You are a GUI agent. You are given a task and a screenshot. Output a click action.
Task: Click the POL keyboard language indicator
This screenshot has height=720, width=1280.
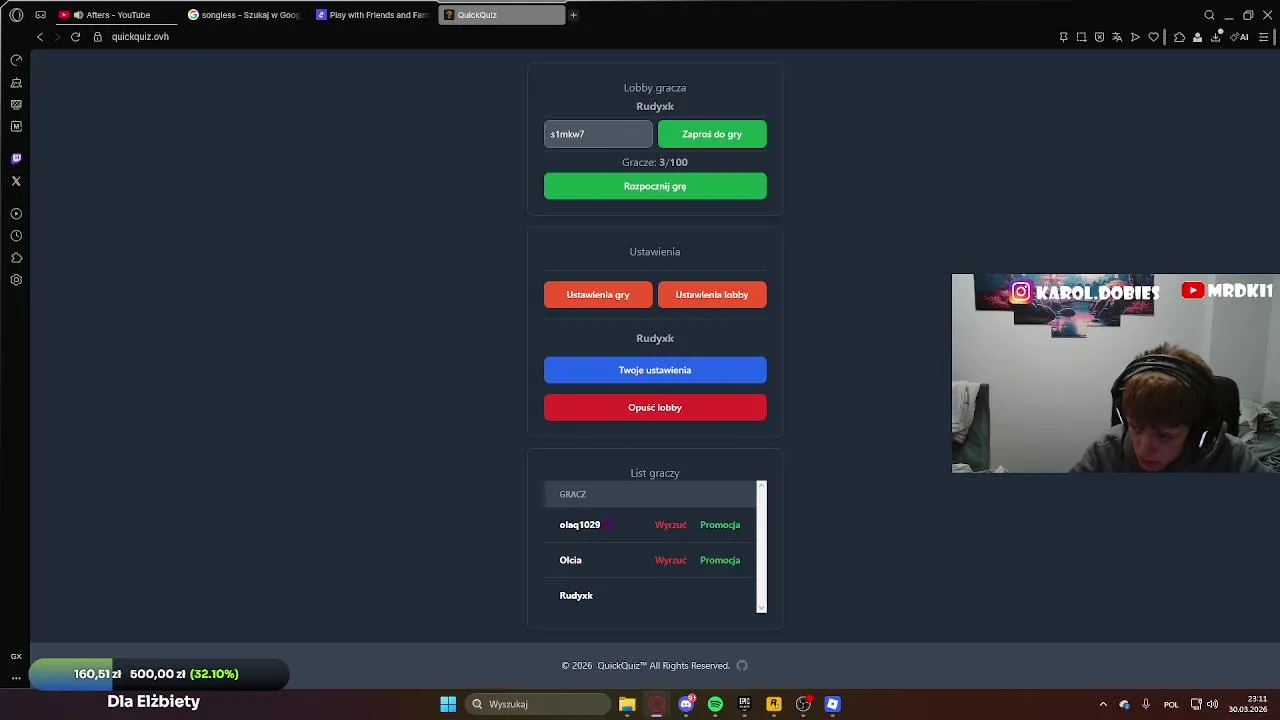pos(1171,704)
